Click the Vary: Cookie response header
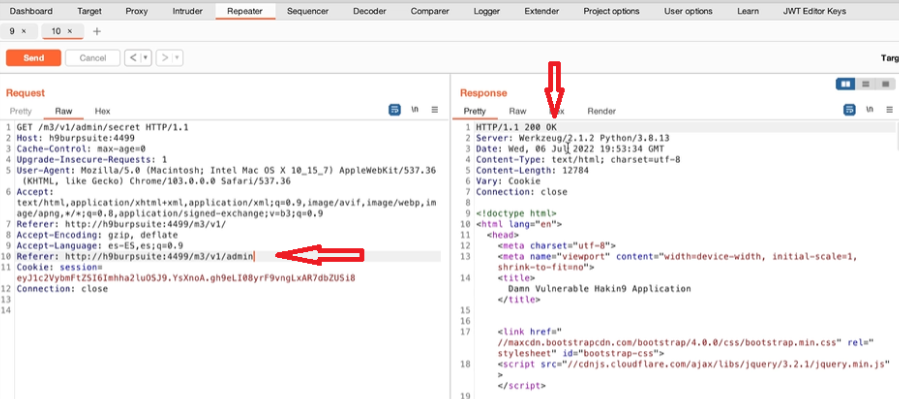899x399 pixels. (508, 181)
